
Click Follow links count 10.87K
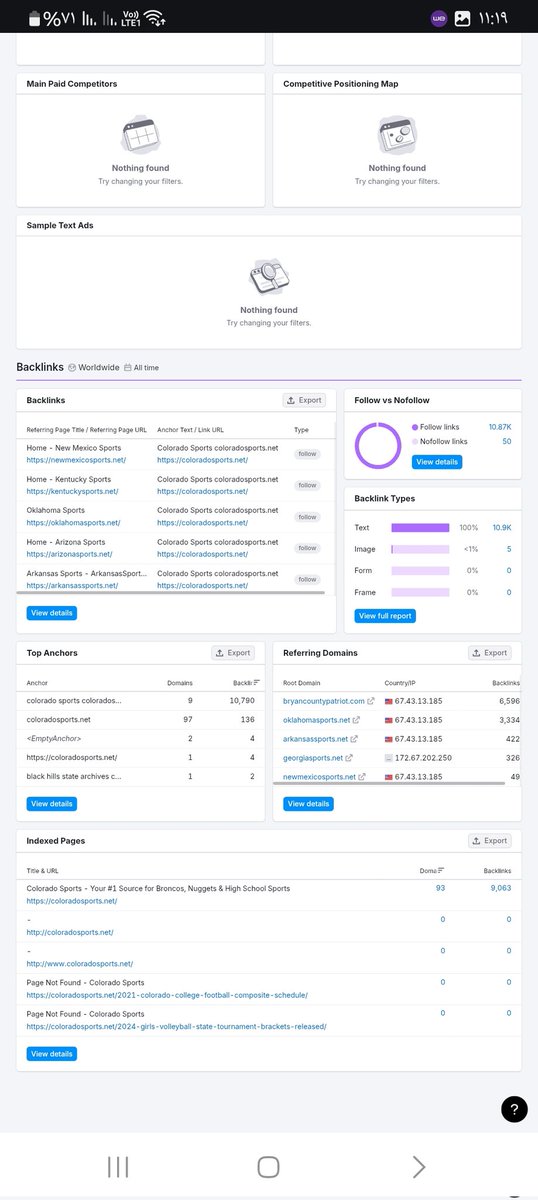click(x=499, y=427)
